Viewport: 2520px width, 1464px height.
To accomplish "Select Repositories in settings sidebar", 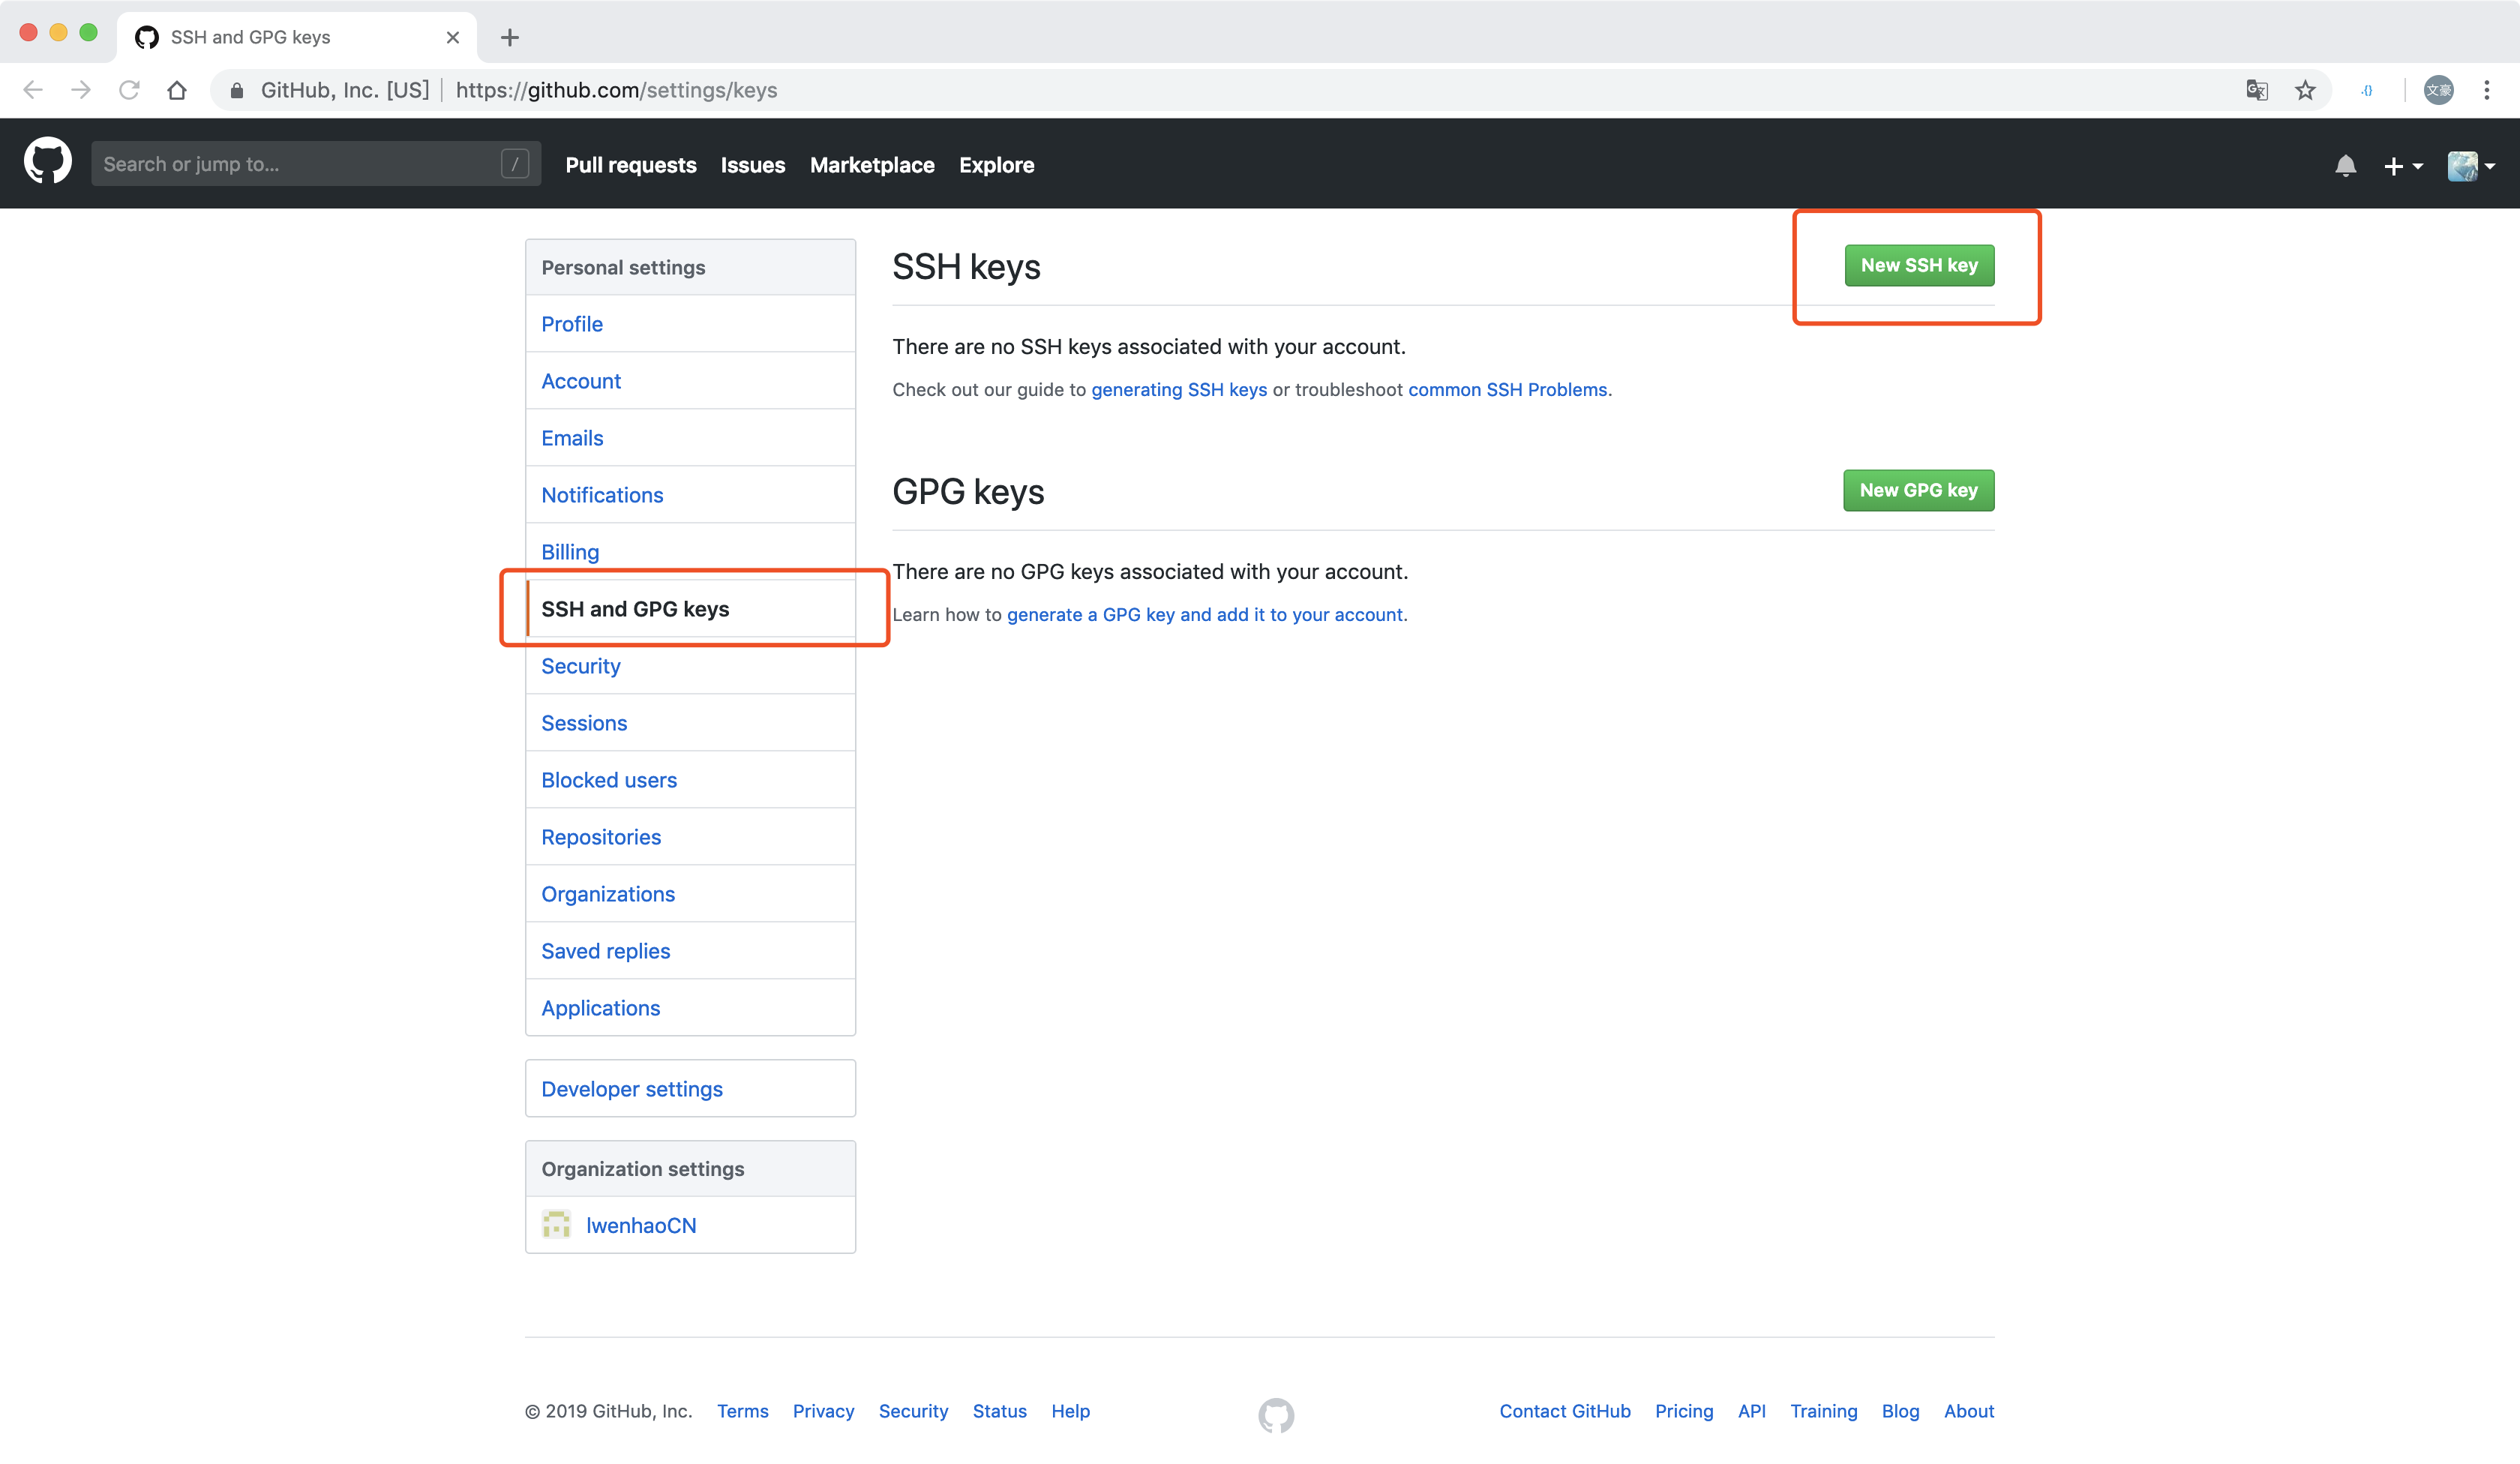I will [690, 836].
